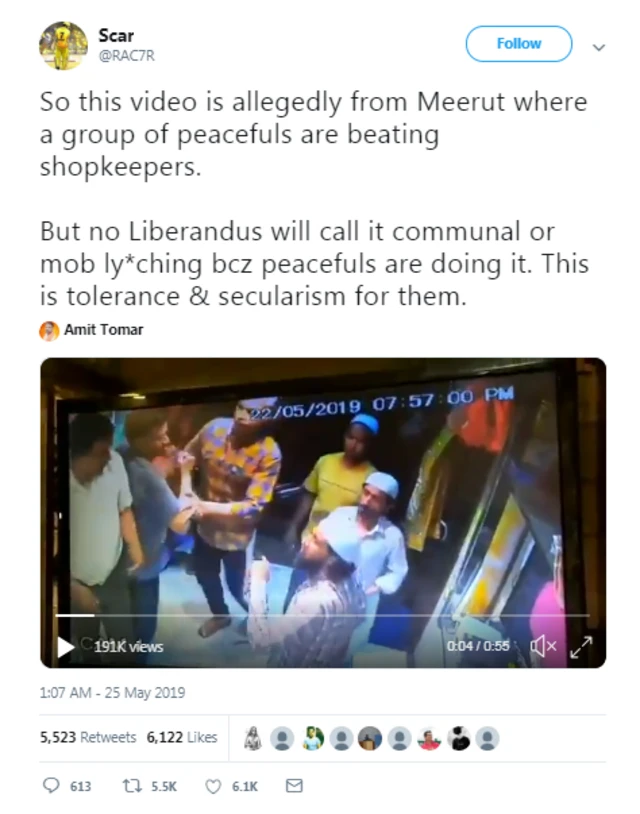
Task: Share via the envelope message icon
Action: tap(294, 785)
